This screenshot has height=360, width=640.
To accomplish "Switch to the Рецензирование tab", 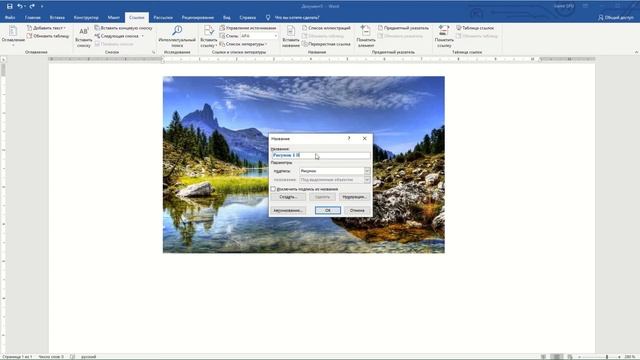I will point(198,18).
